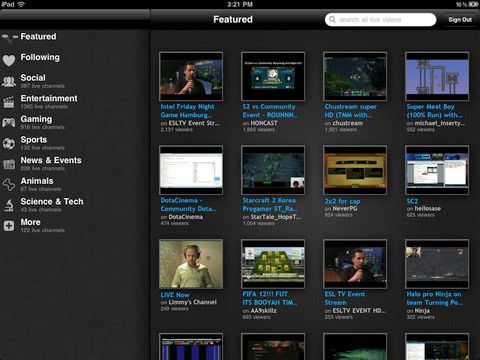Click DotaCinema - Community Dota title
Viewport: 480px width, 360px height.
click(x=188, y=205)
